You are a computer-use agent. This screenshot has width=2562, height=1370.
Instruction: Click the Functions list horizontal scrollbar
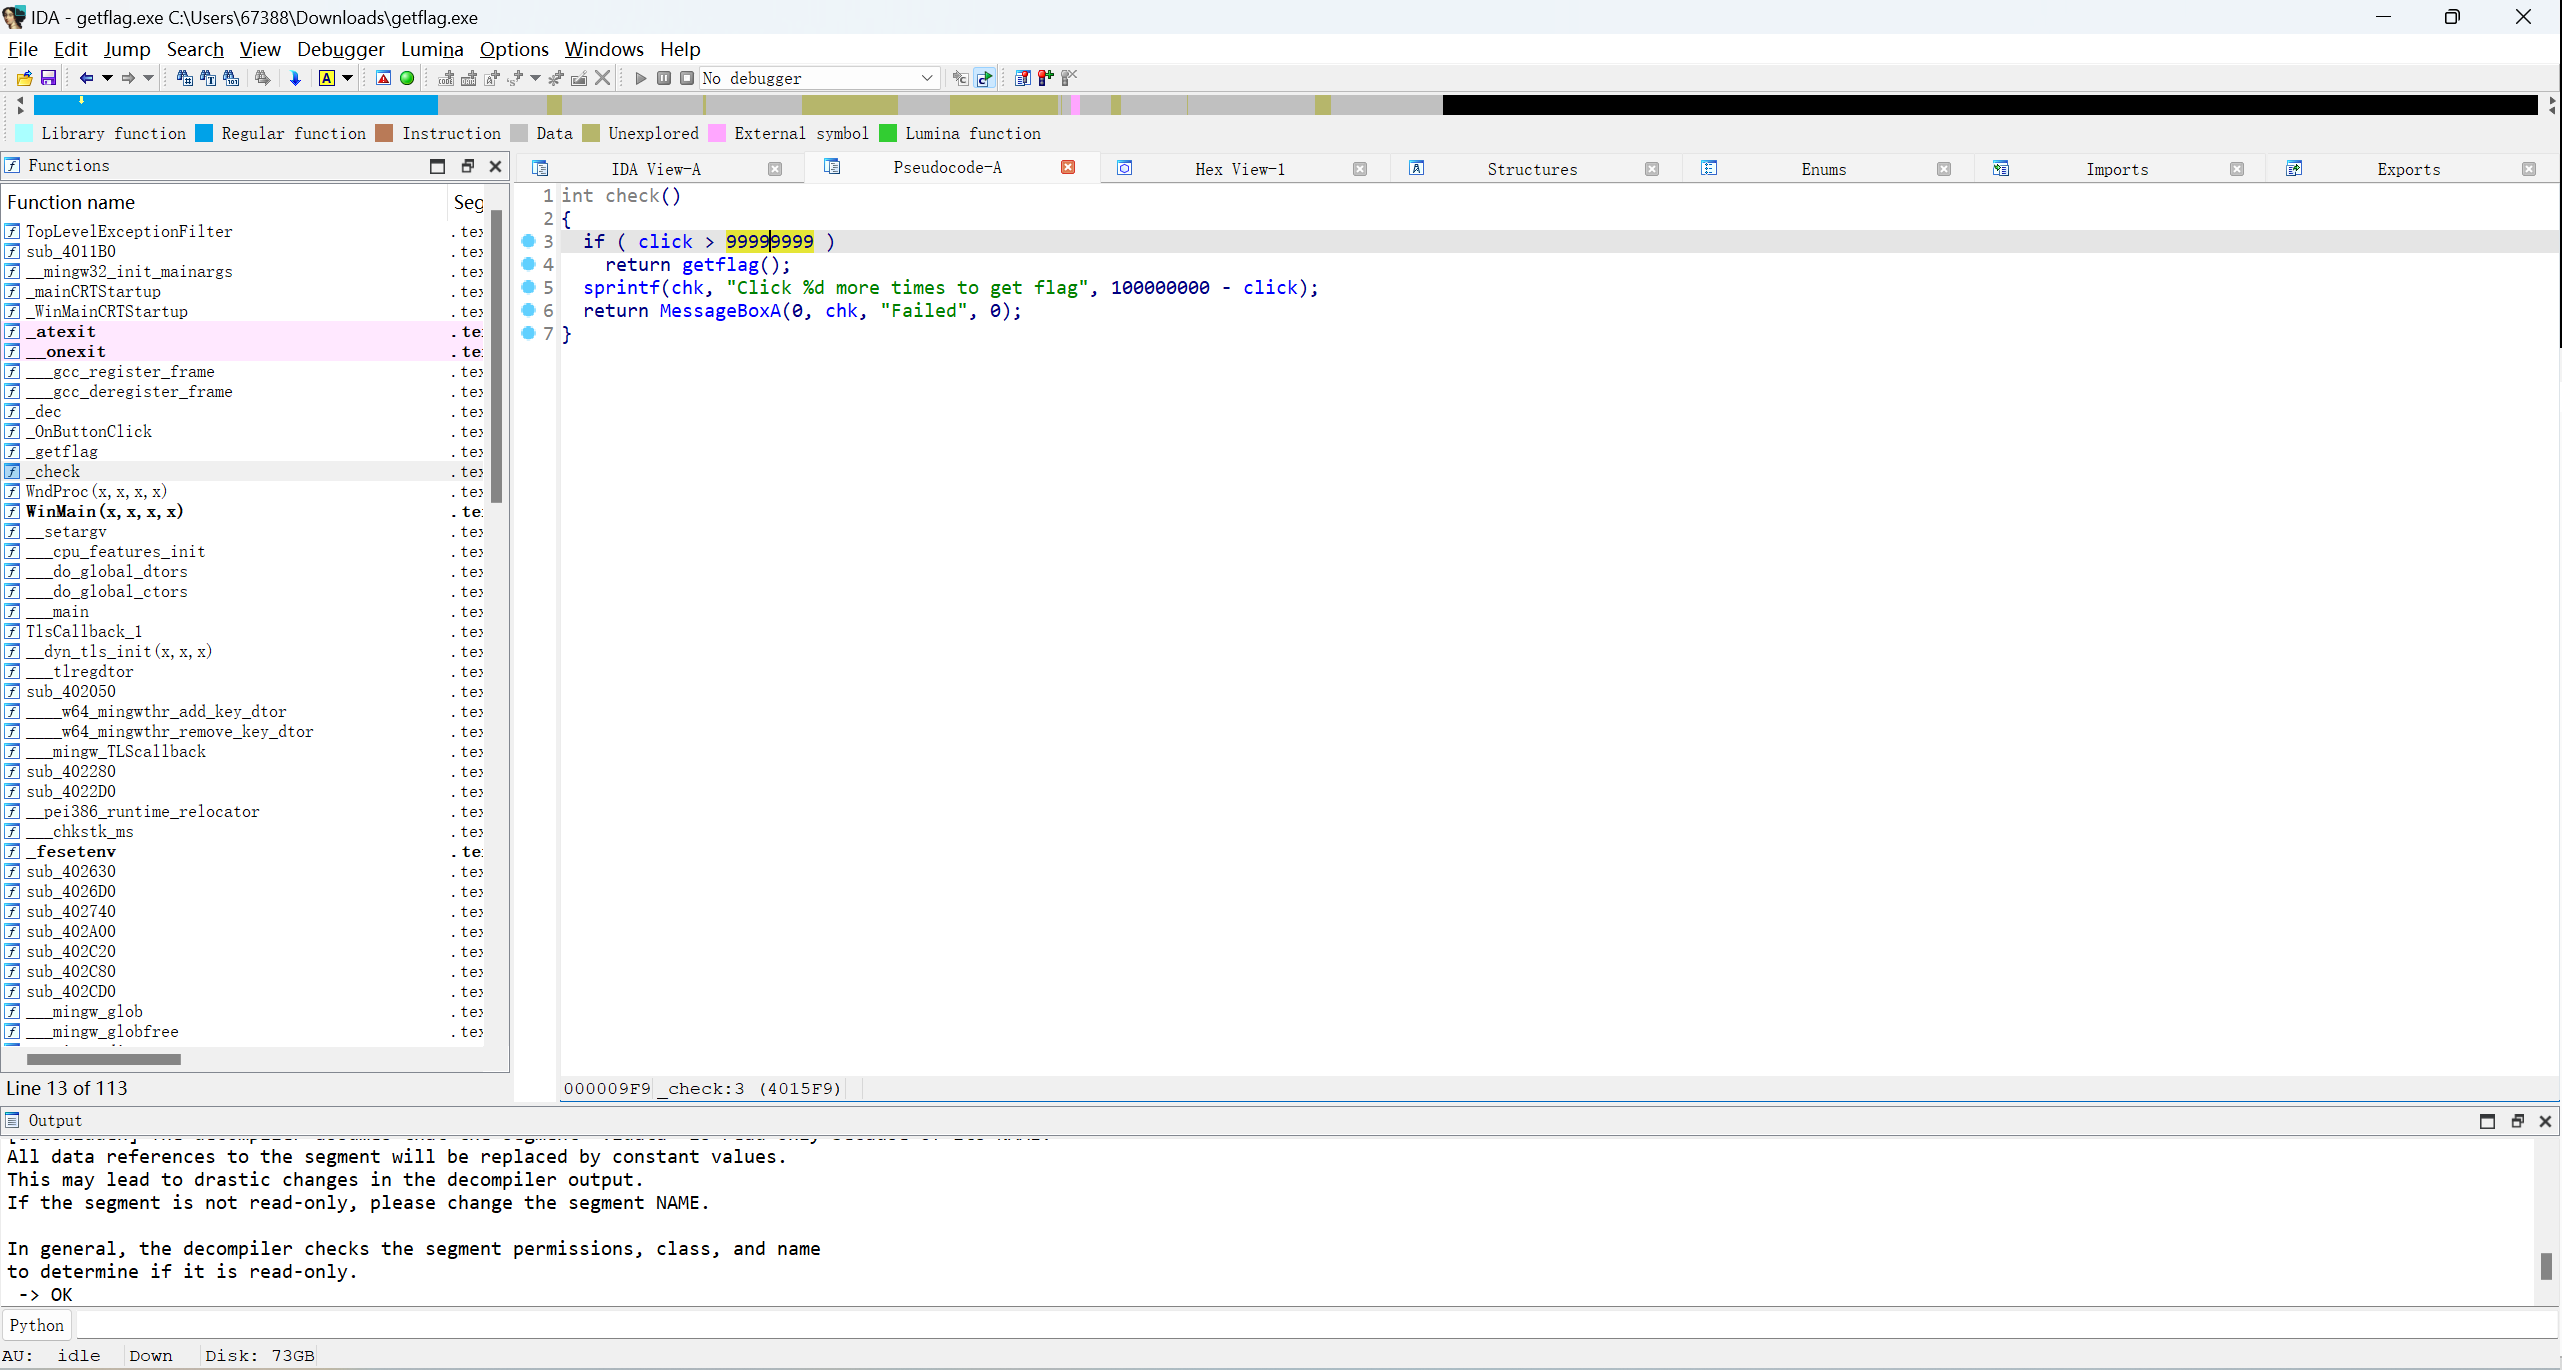(104, 1059)
